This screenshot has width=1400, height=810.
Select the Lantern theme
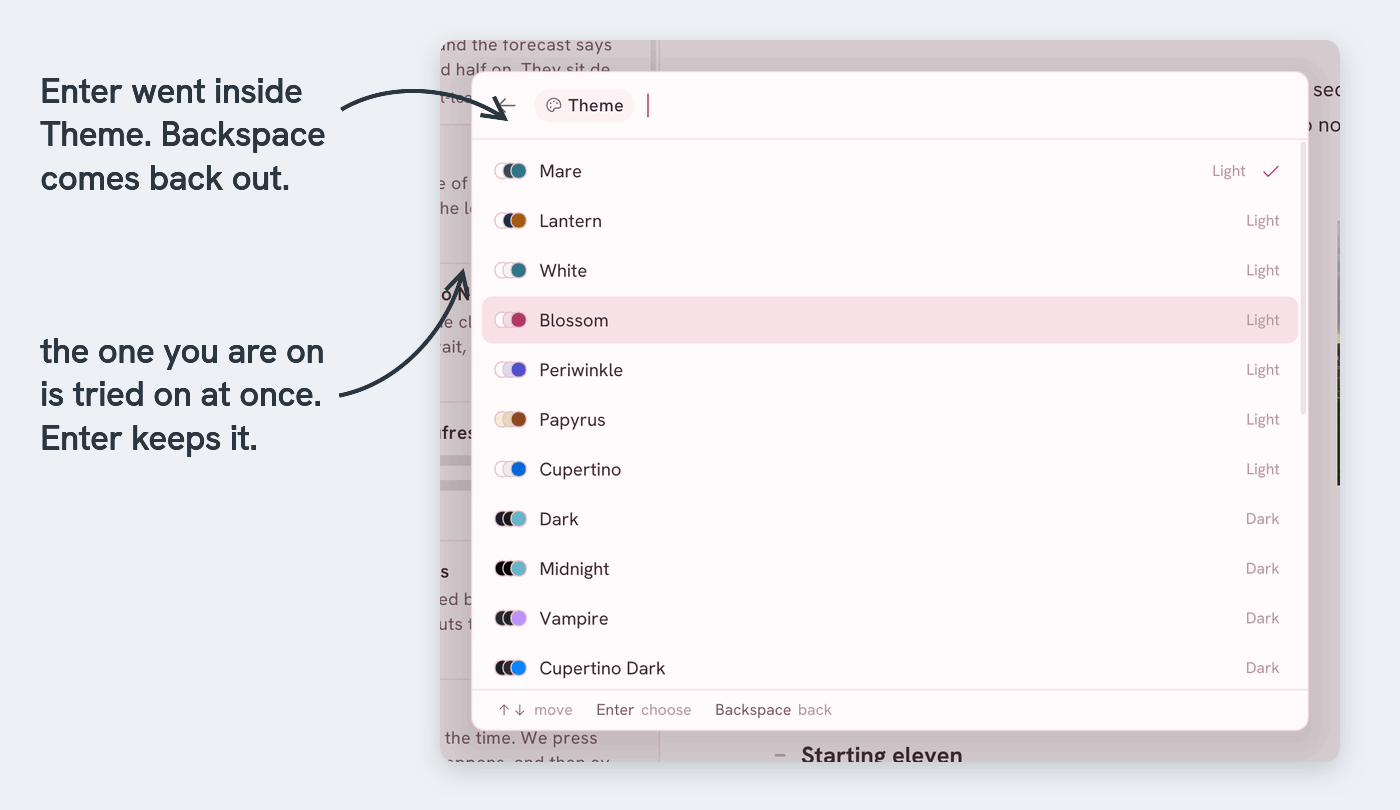click(890, 221)
